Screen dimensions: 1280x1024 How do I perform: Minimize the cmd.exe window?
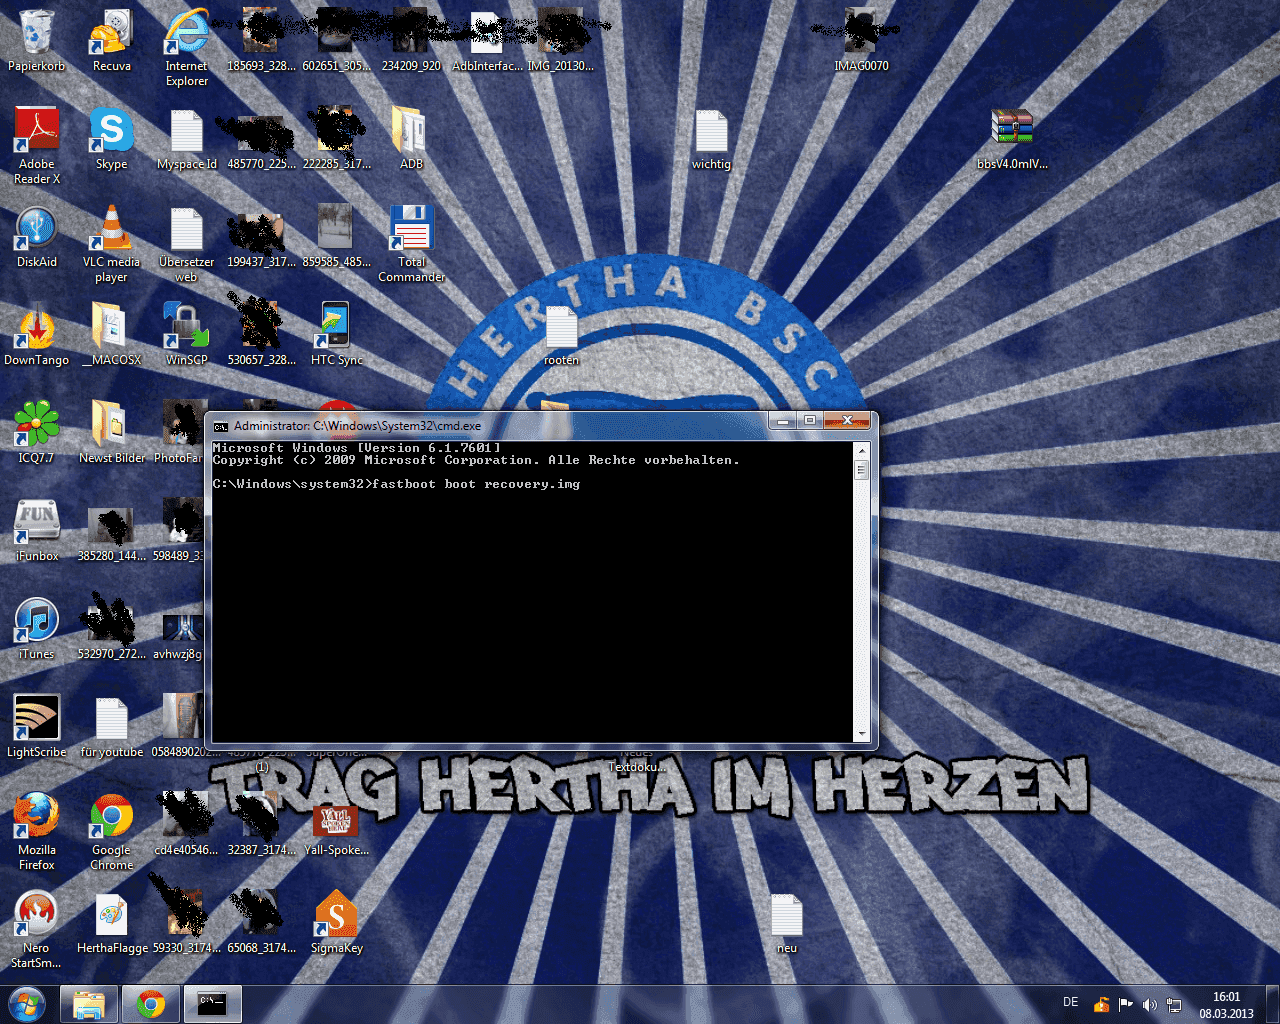[783, 421]
